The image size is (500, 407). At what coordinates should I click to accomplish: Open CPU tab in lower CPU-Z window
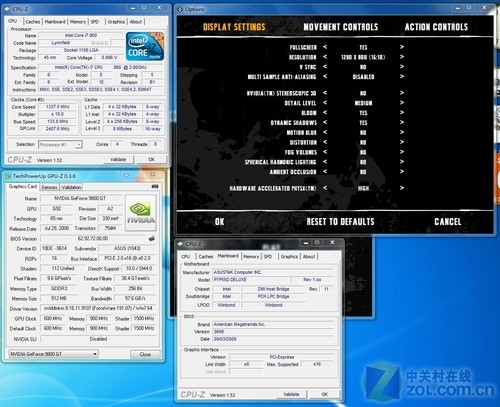click(186, 256)
